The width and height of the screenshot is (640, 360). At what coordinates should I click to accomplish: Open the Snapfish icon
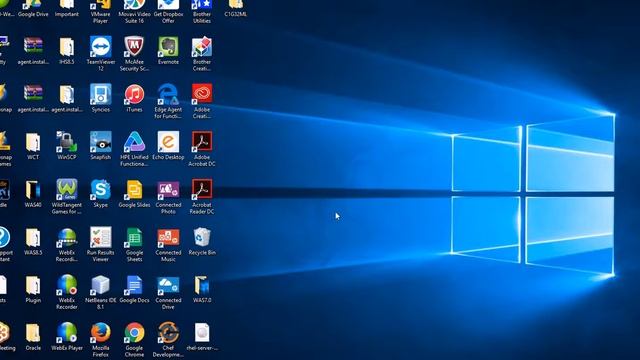point(100,142)
